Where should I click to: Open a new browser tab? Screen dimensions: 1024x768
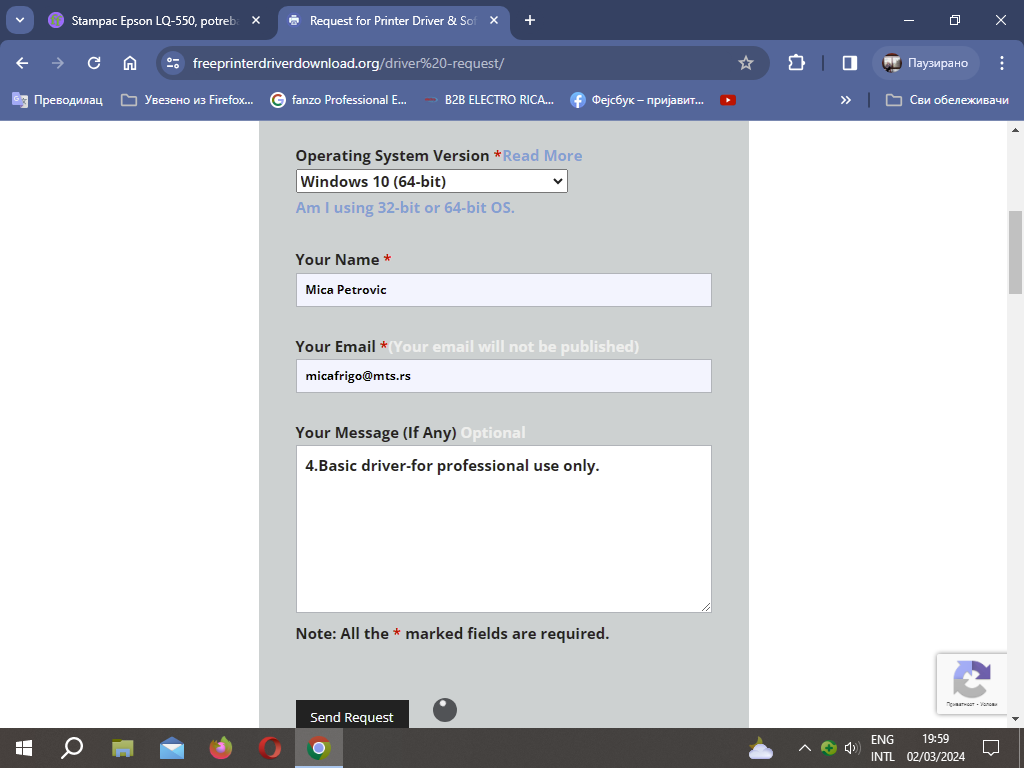click(530, 20)
